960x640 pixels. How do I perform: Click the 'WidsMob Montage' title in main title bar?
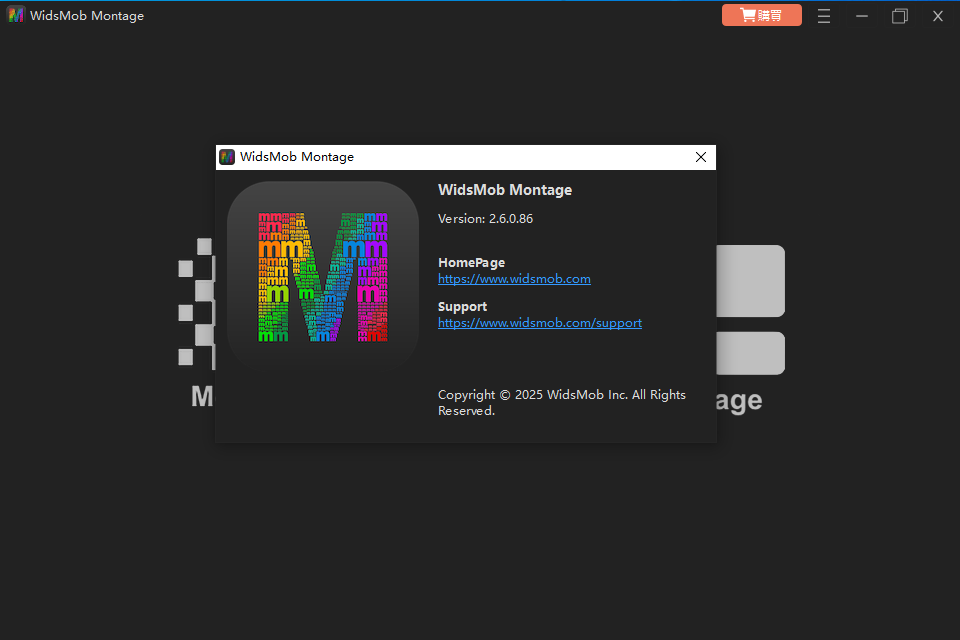click(x=87, y=15)
